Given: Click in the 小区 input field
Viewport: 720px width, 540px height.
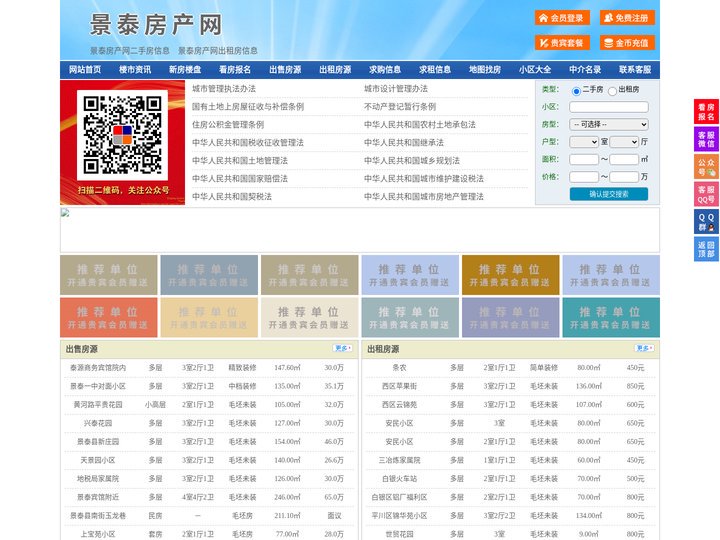Looking at the screenshot, I should pyautogui.click(x=609, y=107).
